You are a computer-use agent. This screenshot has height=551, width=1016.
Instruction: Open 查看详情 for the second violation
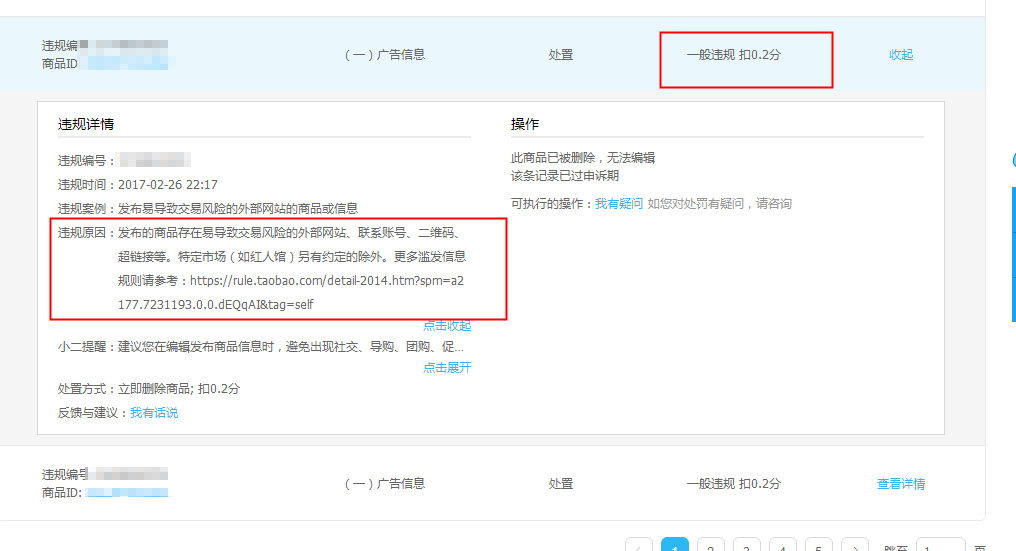coord(900,484)
